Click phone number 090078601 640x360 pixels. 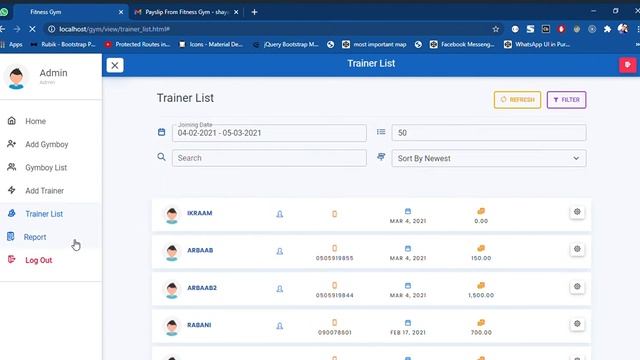pos(335,333)
